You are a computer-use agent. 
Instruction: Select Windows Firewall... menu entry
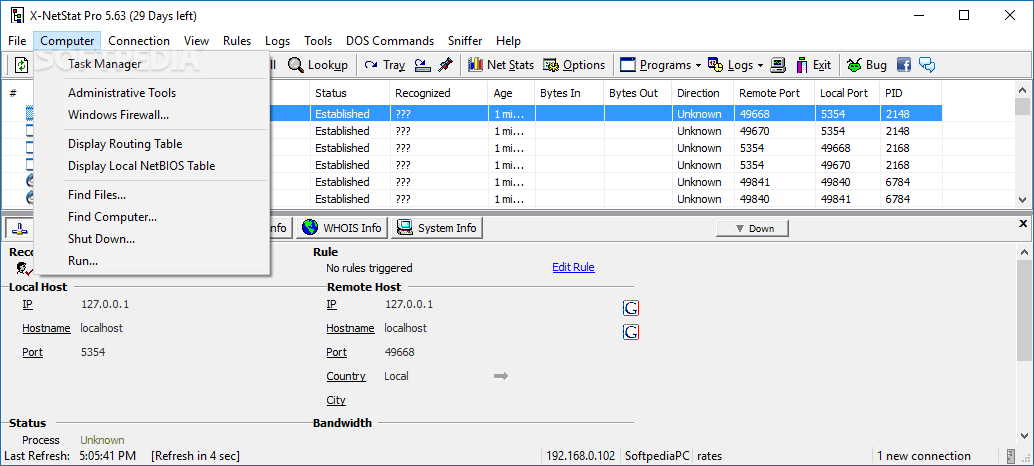[x=152, y=115]
